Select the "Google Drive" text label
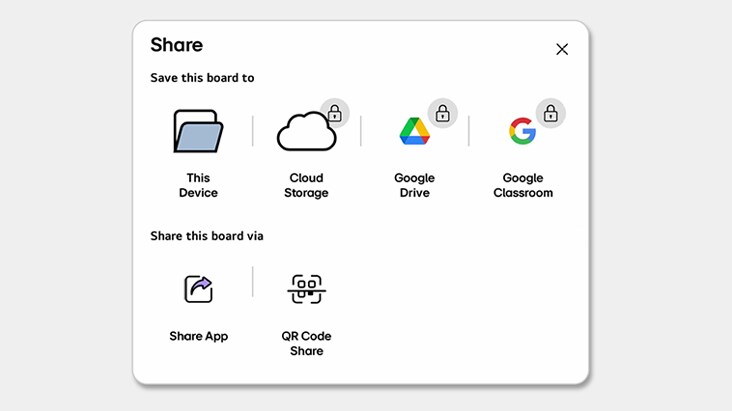The height and width of the screenshot is (411, 732). [x=414, y=185]
